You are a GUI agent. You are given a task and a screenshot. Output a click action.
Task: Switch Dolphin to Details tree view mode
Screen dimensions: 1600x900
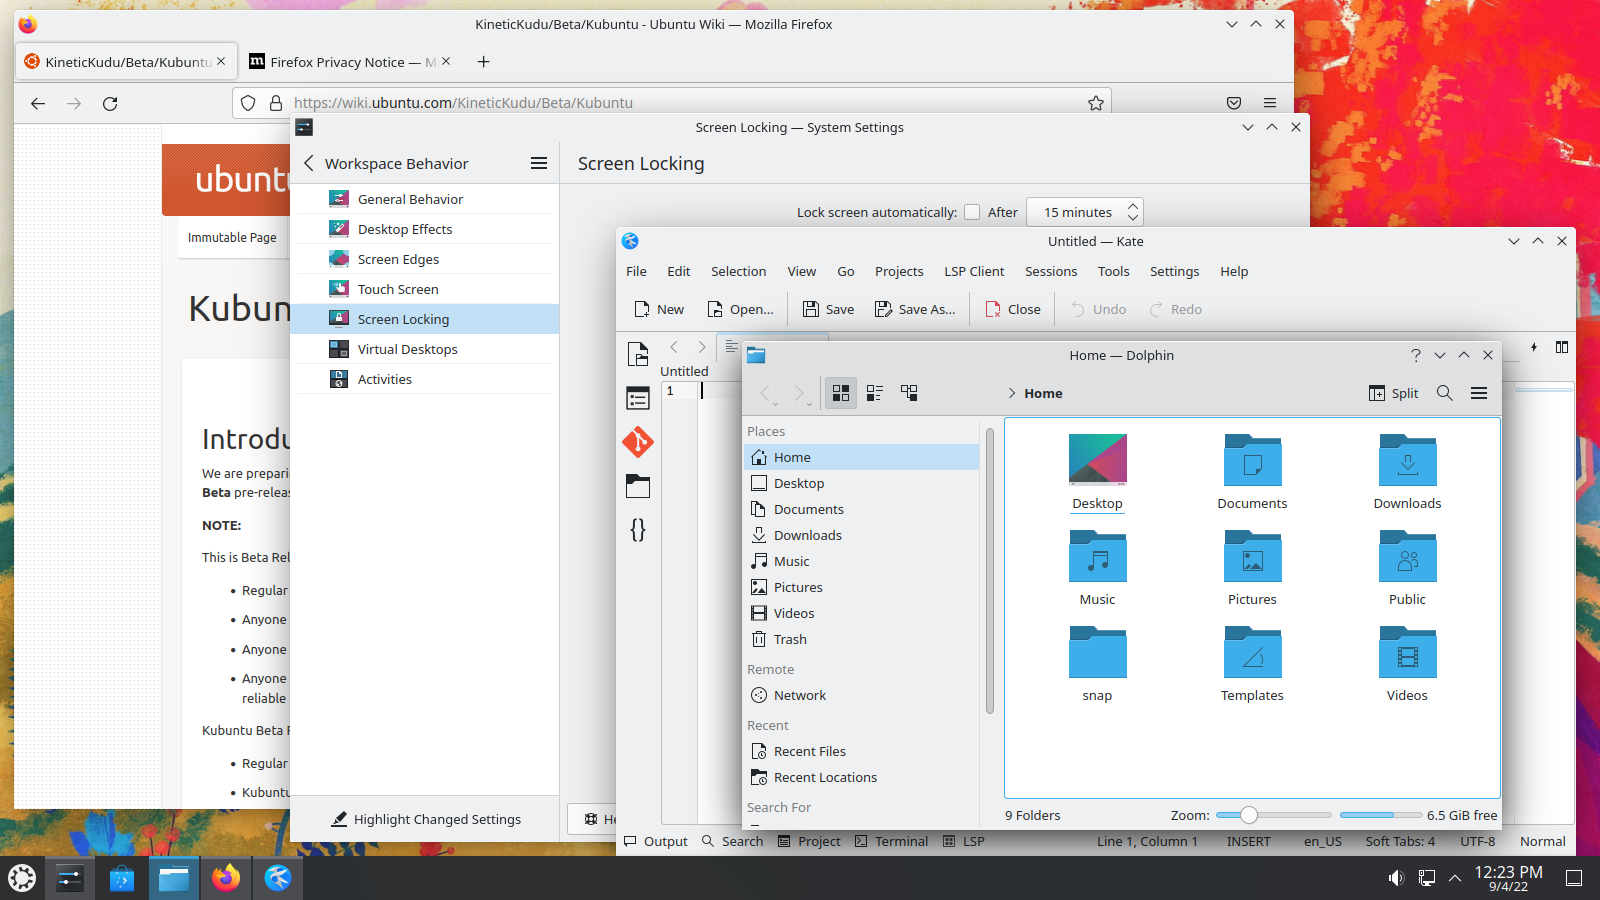coord(909,393)
